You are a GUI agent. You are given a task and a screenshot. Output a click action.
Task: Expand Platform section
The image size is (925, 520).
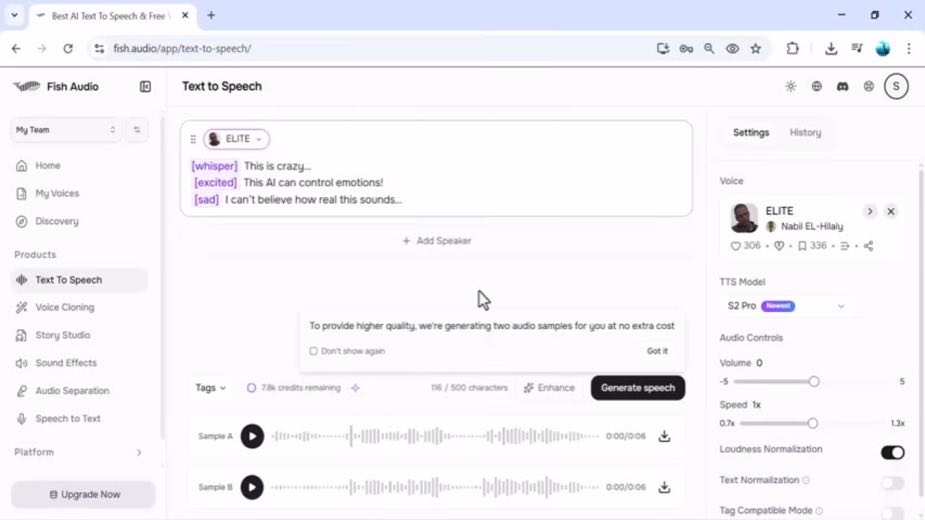[x=78, y=452]
